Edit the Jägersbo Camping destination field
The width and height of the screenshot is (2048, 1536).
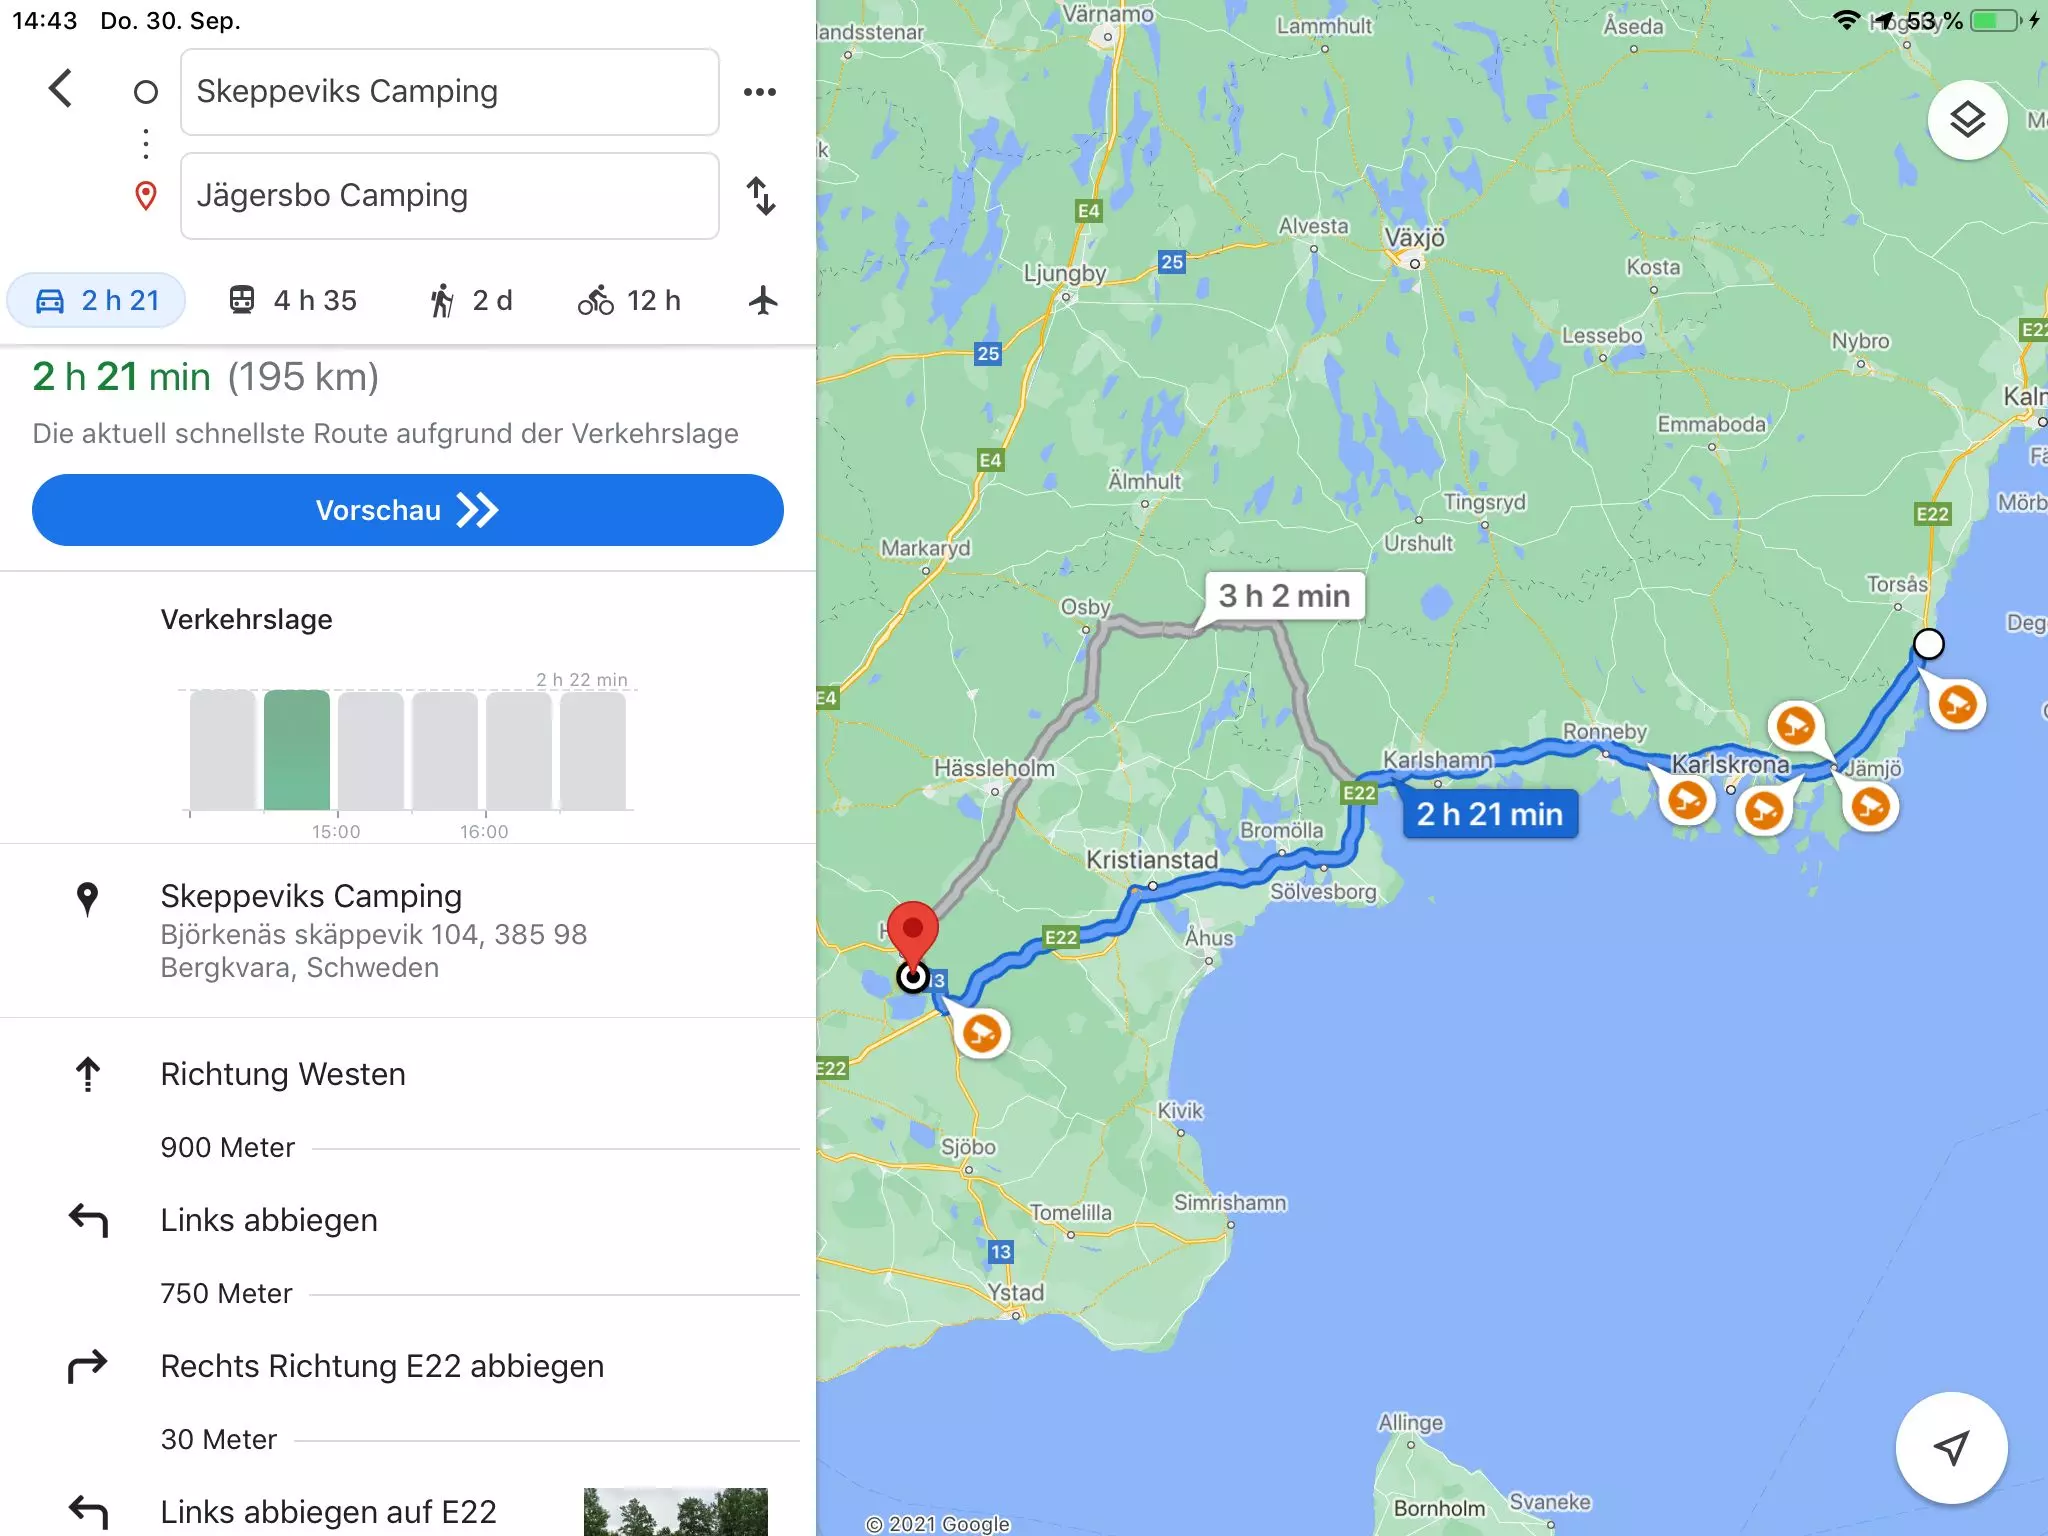click(x=450, y=196)
